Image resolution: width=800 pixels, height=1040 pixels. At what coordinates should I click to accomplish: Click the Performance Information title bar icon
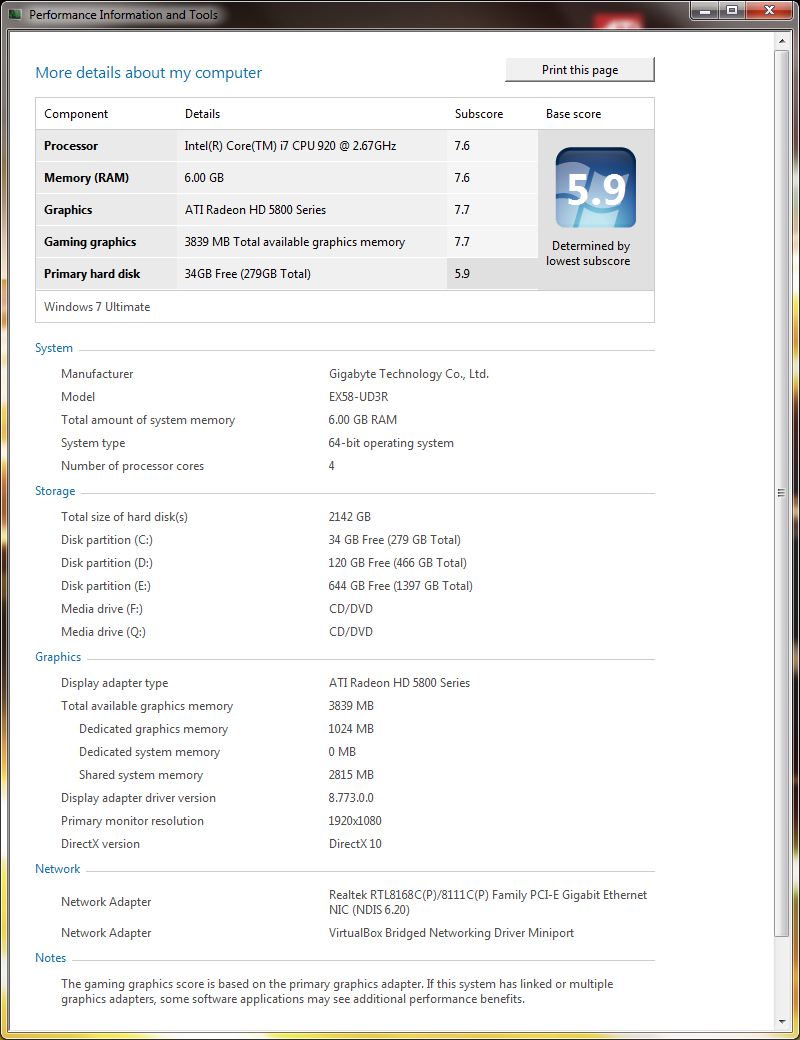(15, 14)
